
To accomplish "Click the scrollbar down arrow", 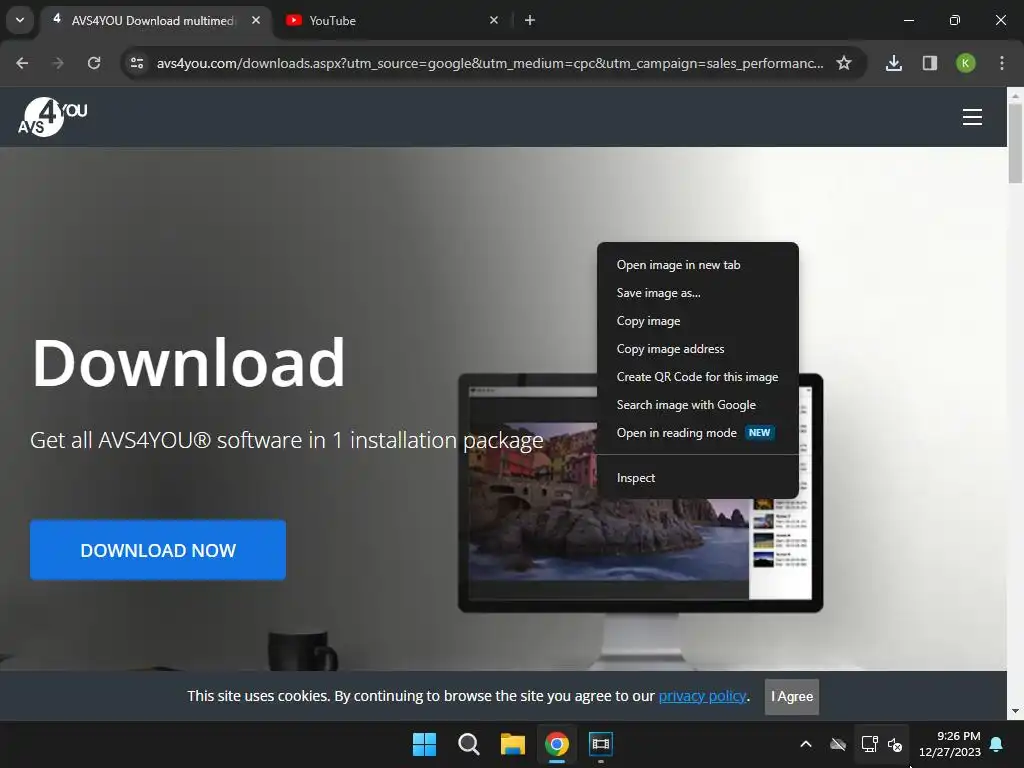I will tap(1015, 711).
